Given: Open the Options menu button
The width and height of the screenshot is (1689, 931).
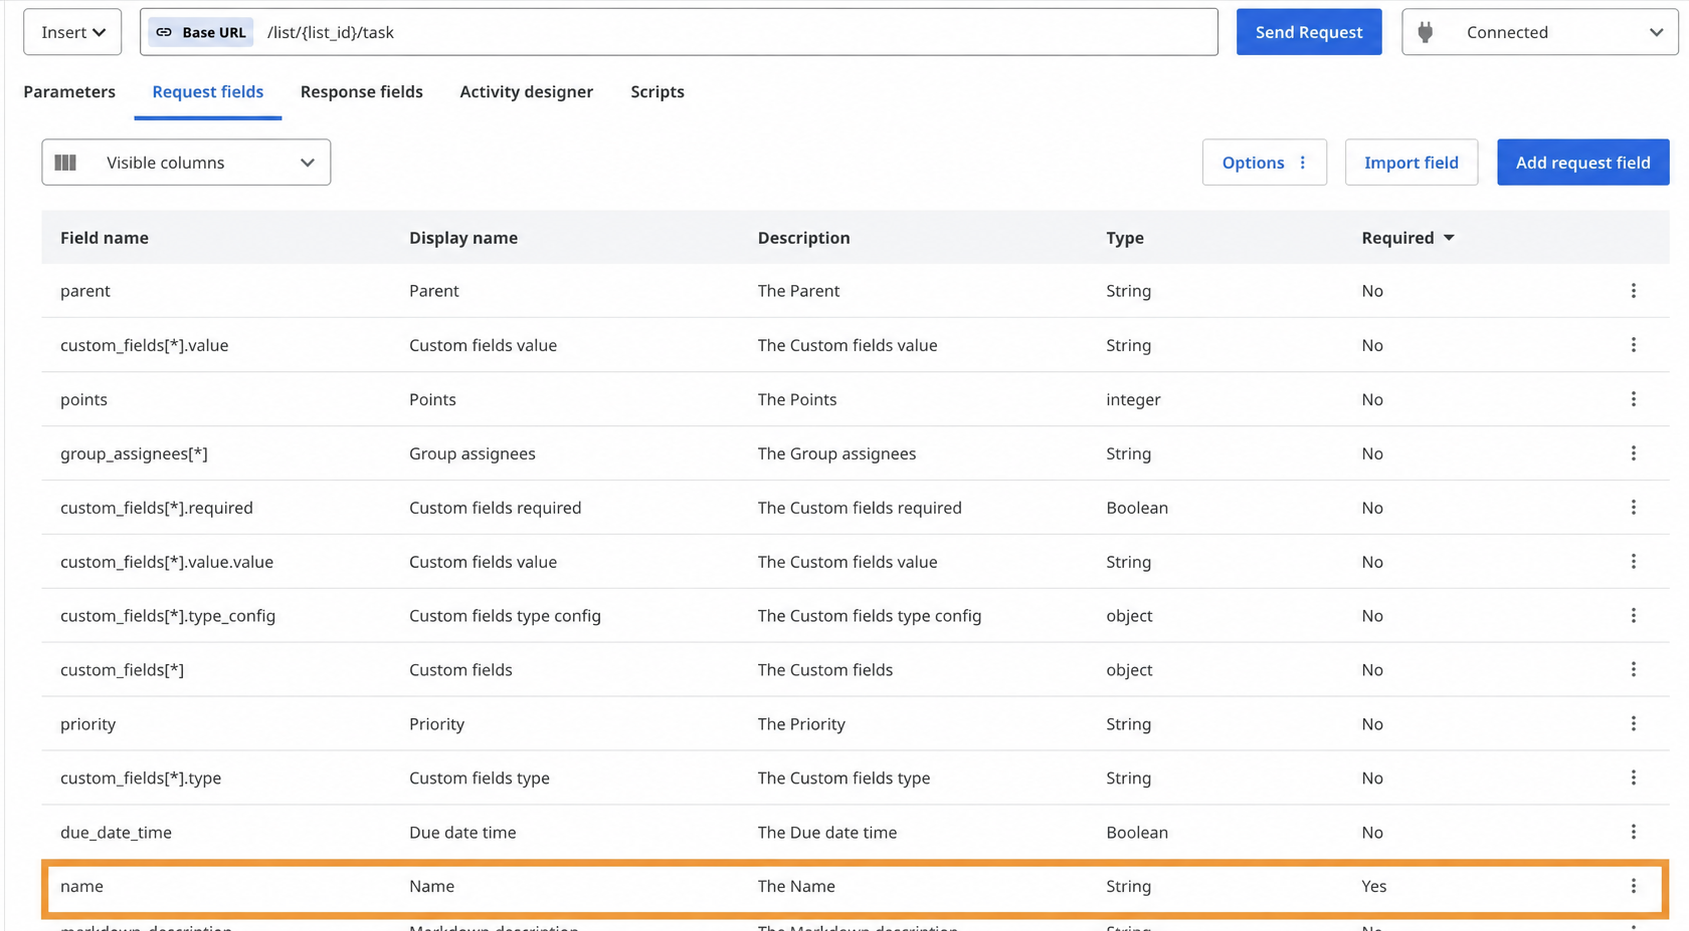Looking at the screenshot, I should pos(1264,162).
